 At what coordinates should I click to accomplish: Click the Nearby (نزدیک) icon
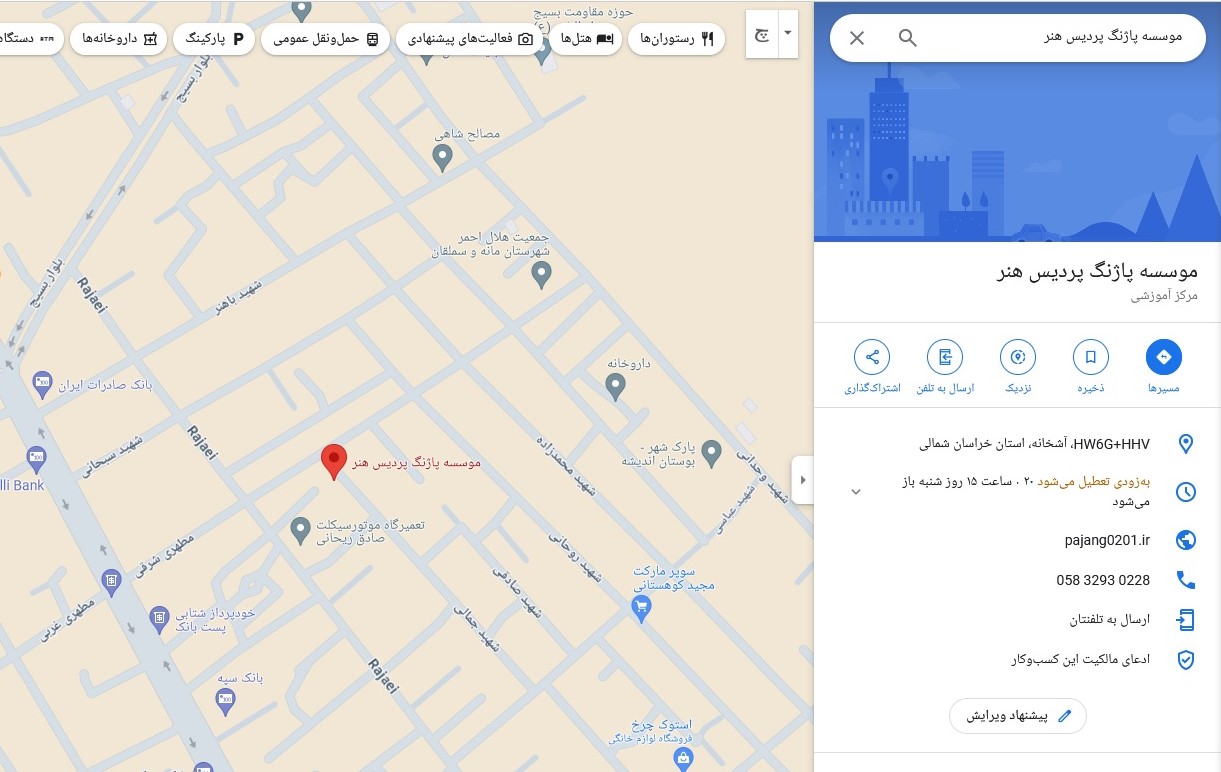[1018, 357]
